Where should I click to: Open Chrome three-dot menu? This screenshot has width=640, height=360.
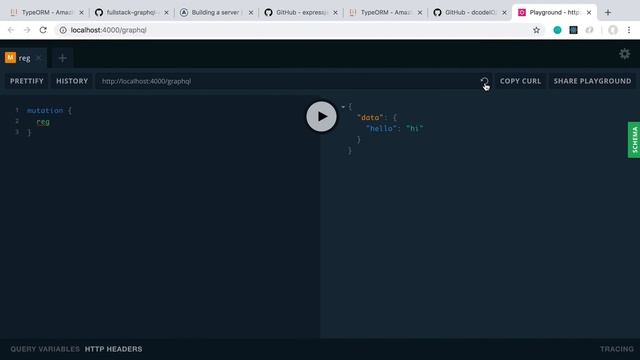click(629, 30)
